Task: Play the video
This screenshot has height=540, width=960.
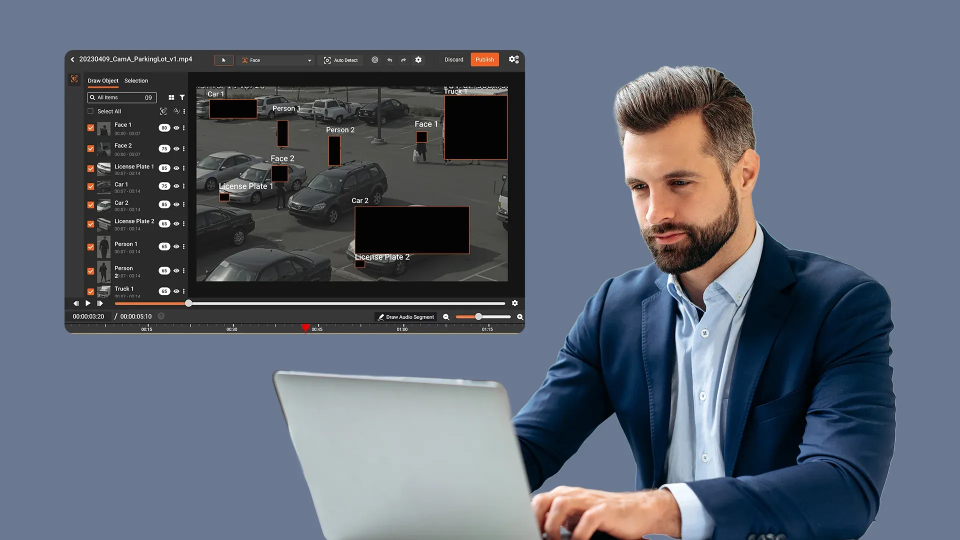Action: click(88, 303)
